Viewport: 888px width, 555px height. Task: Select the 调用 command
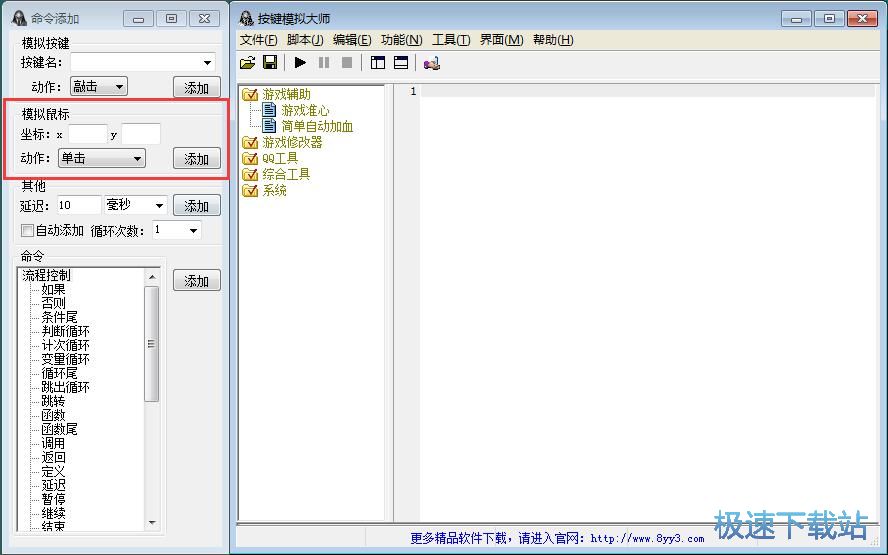(53, 443)
